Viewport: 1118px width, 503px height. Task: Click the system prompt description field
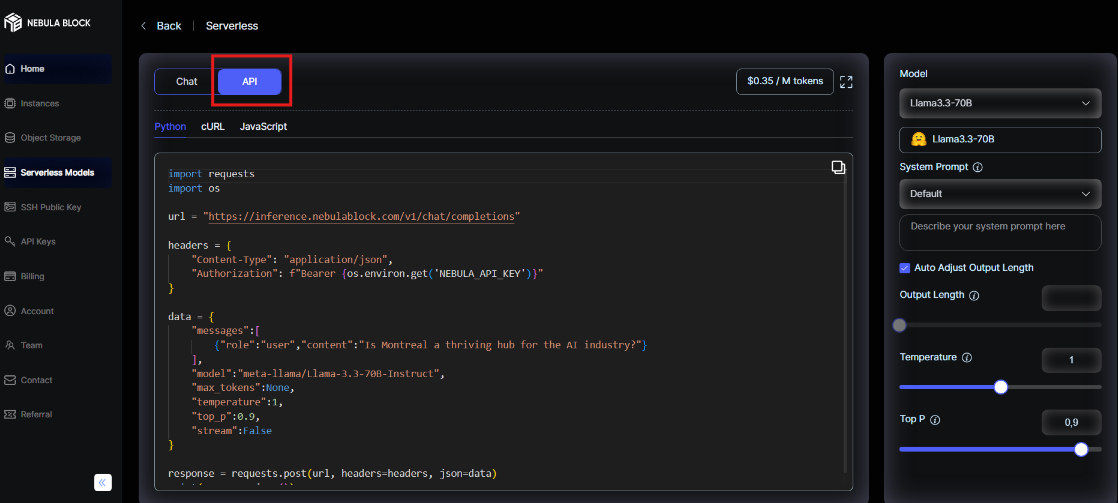[999, 232]
